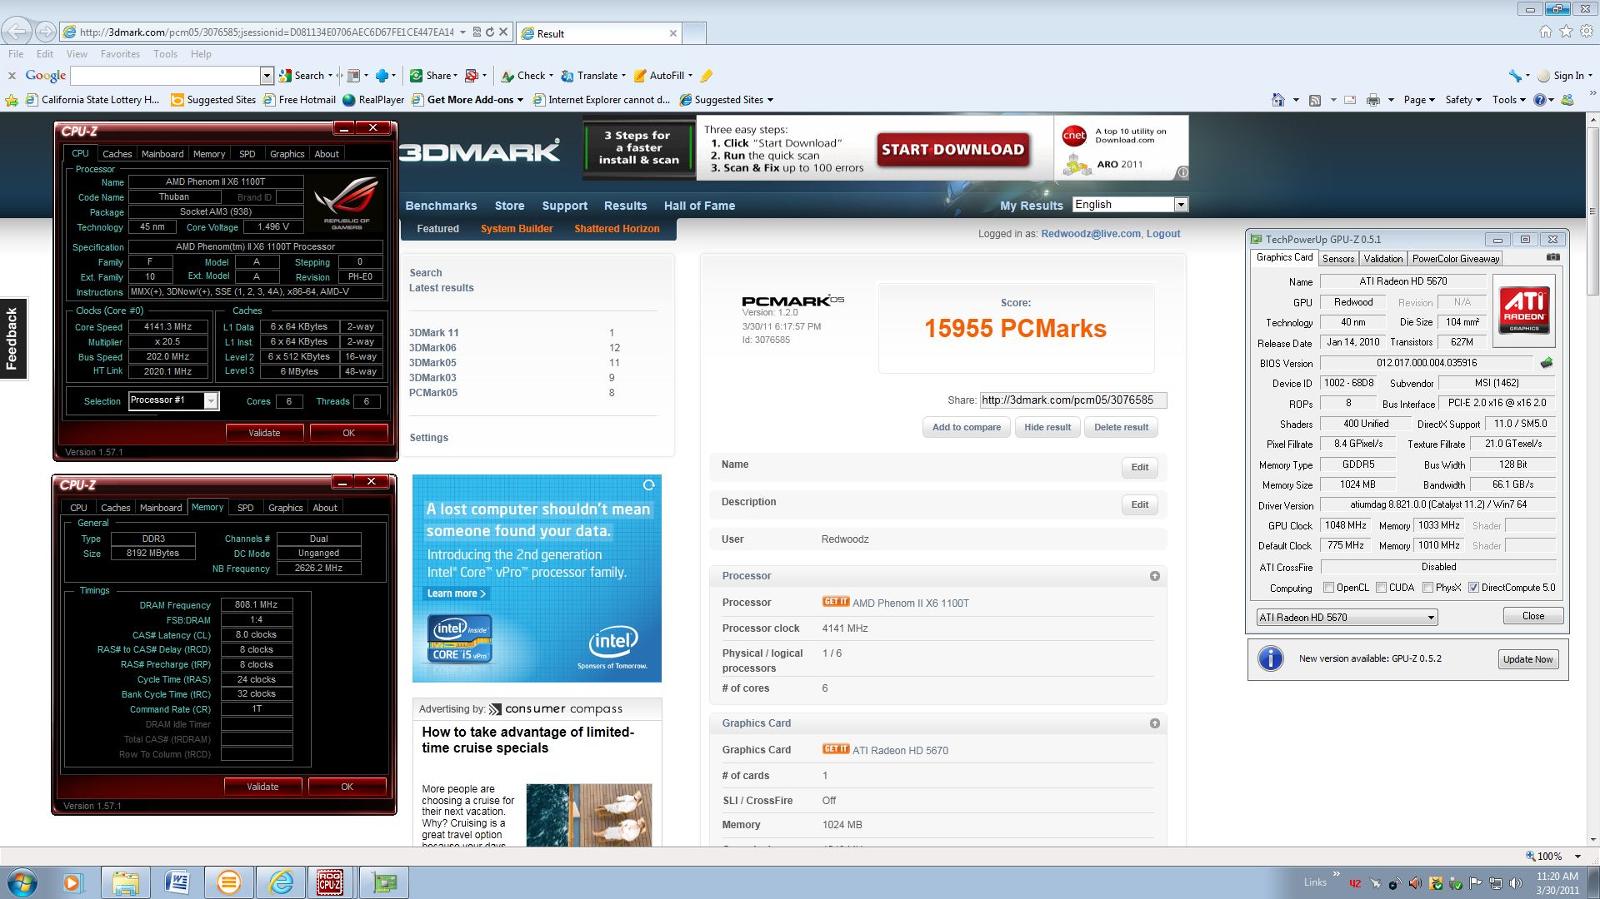Screen dimensions: 1600x899
Task: Open the Processor #1 selection dropdown in CPU-Z
Action: (x=173, y=401)
